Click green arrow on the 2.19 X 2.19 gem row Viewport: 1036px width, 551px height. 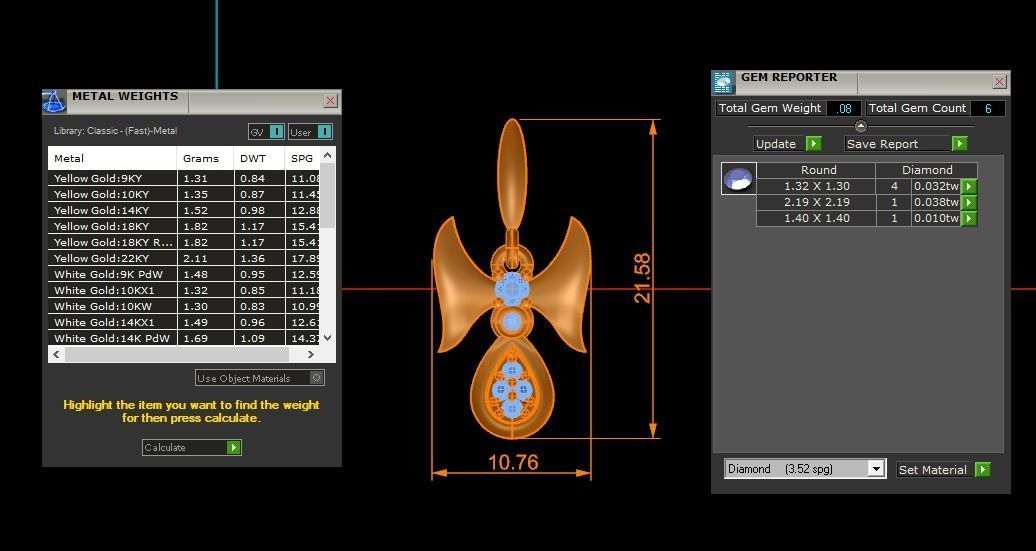[969, 202]
